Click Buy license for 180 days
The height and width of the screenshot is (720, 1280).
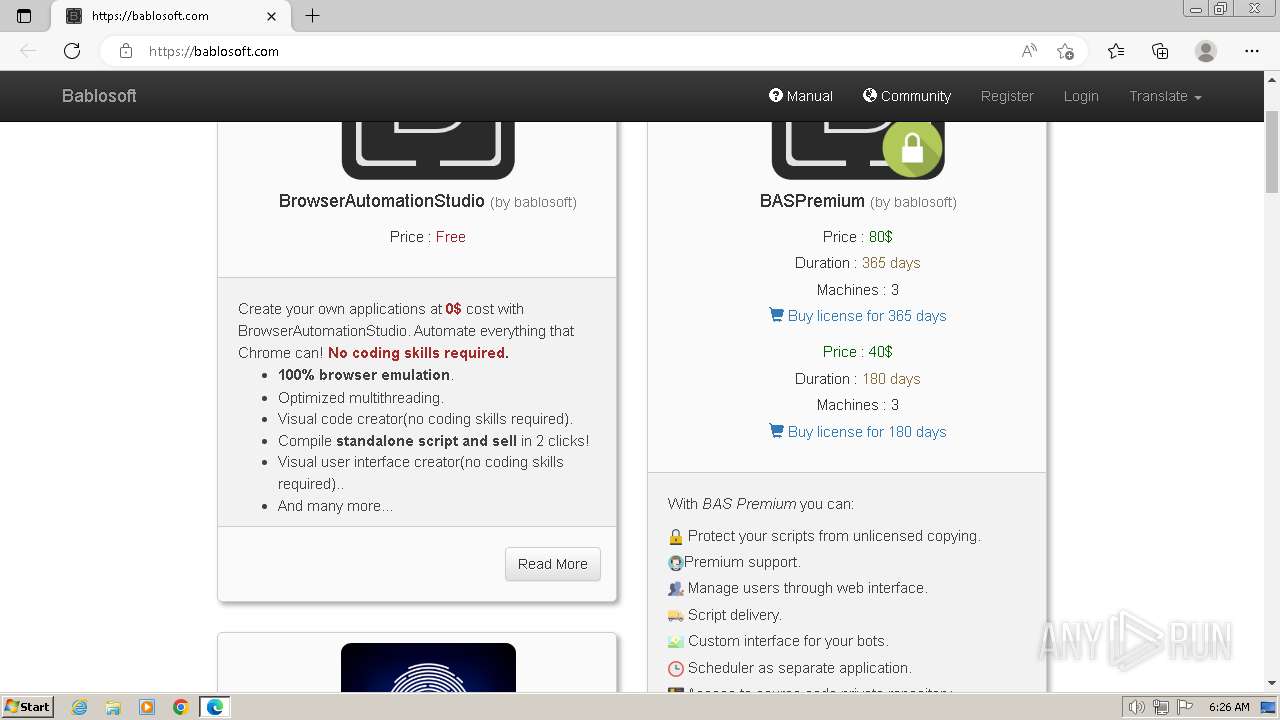coord(858,432)
